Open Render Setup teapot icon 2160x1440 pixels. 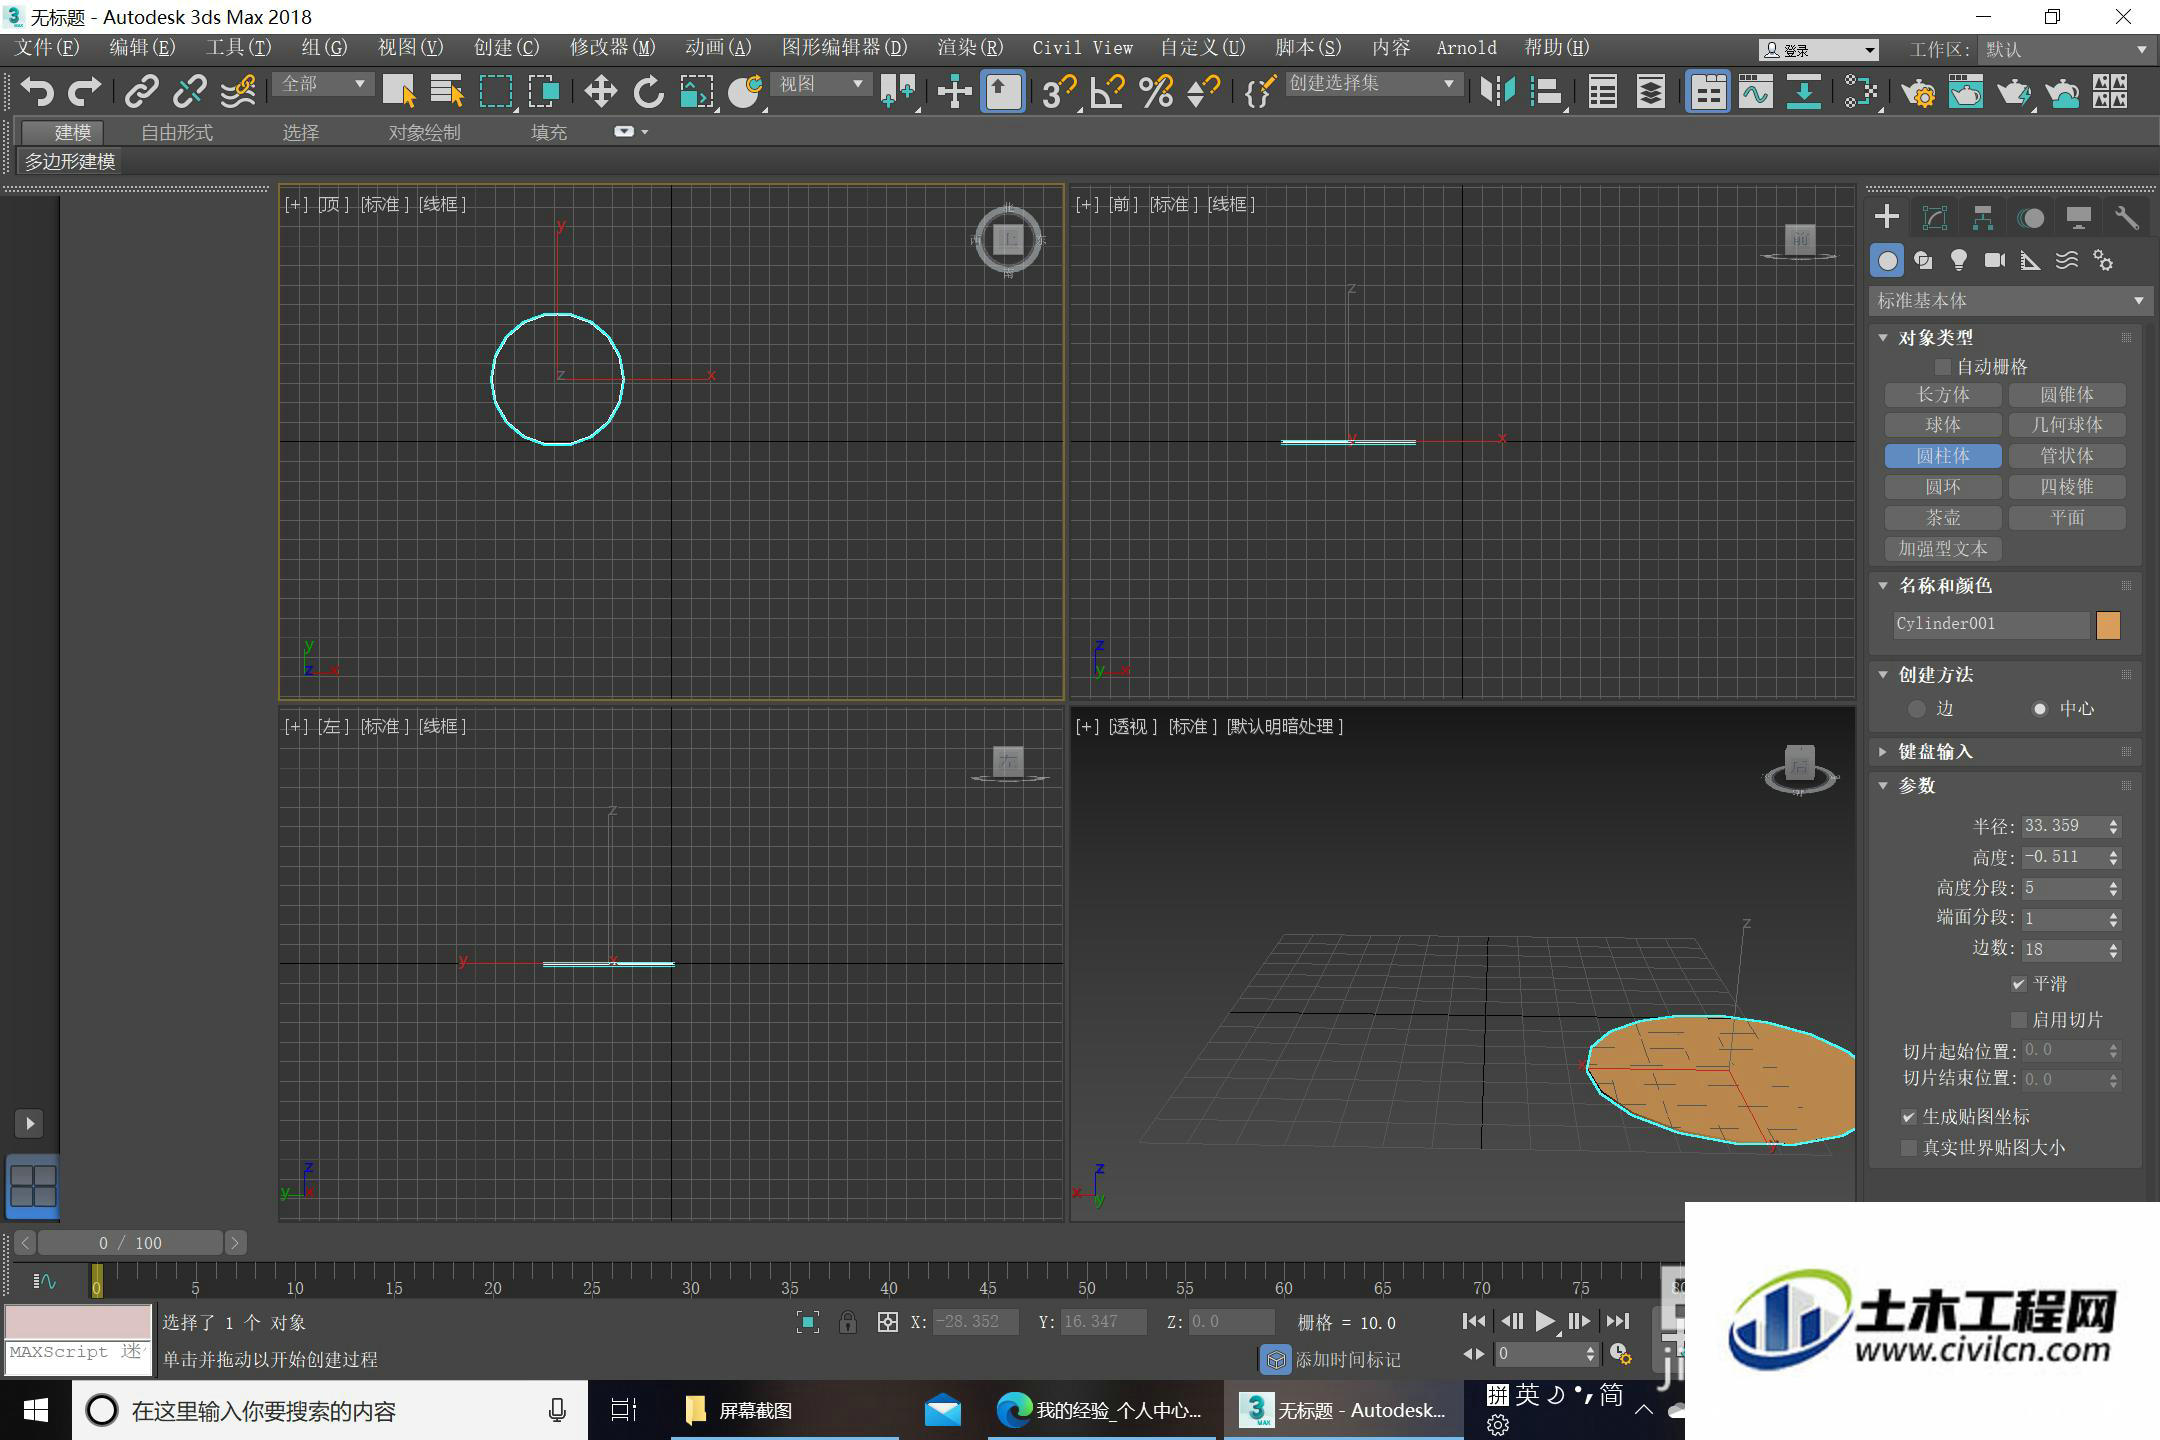(1918, 91)
